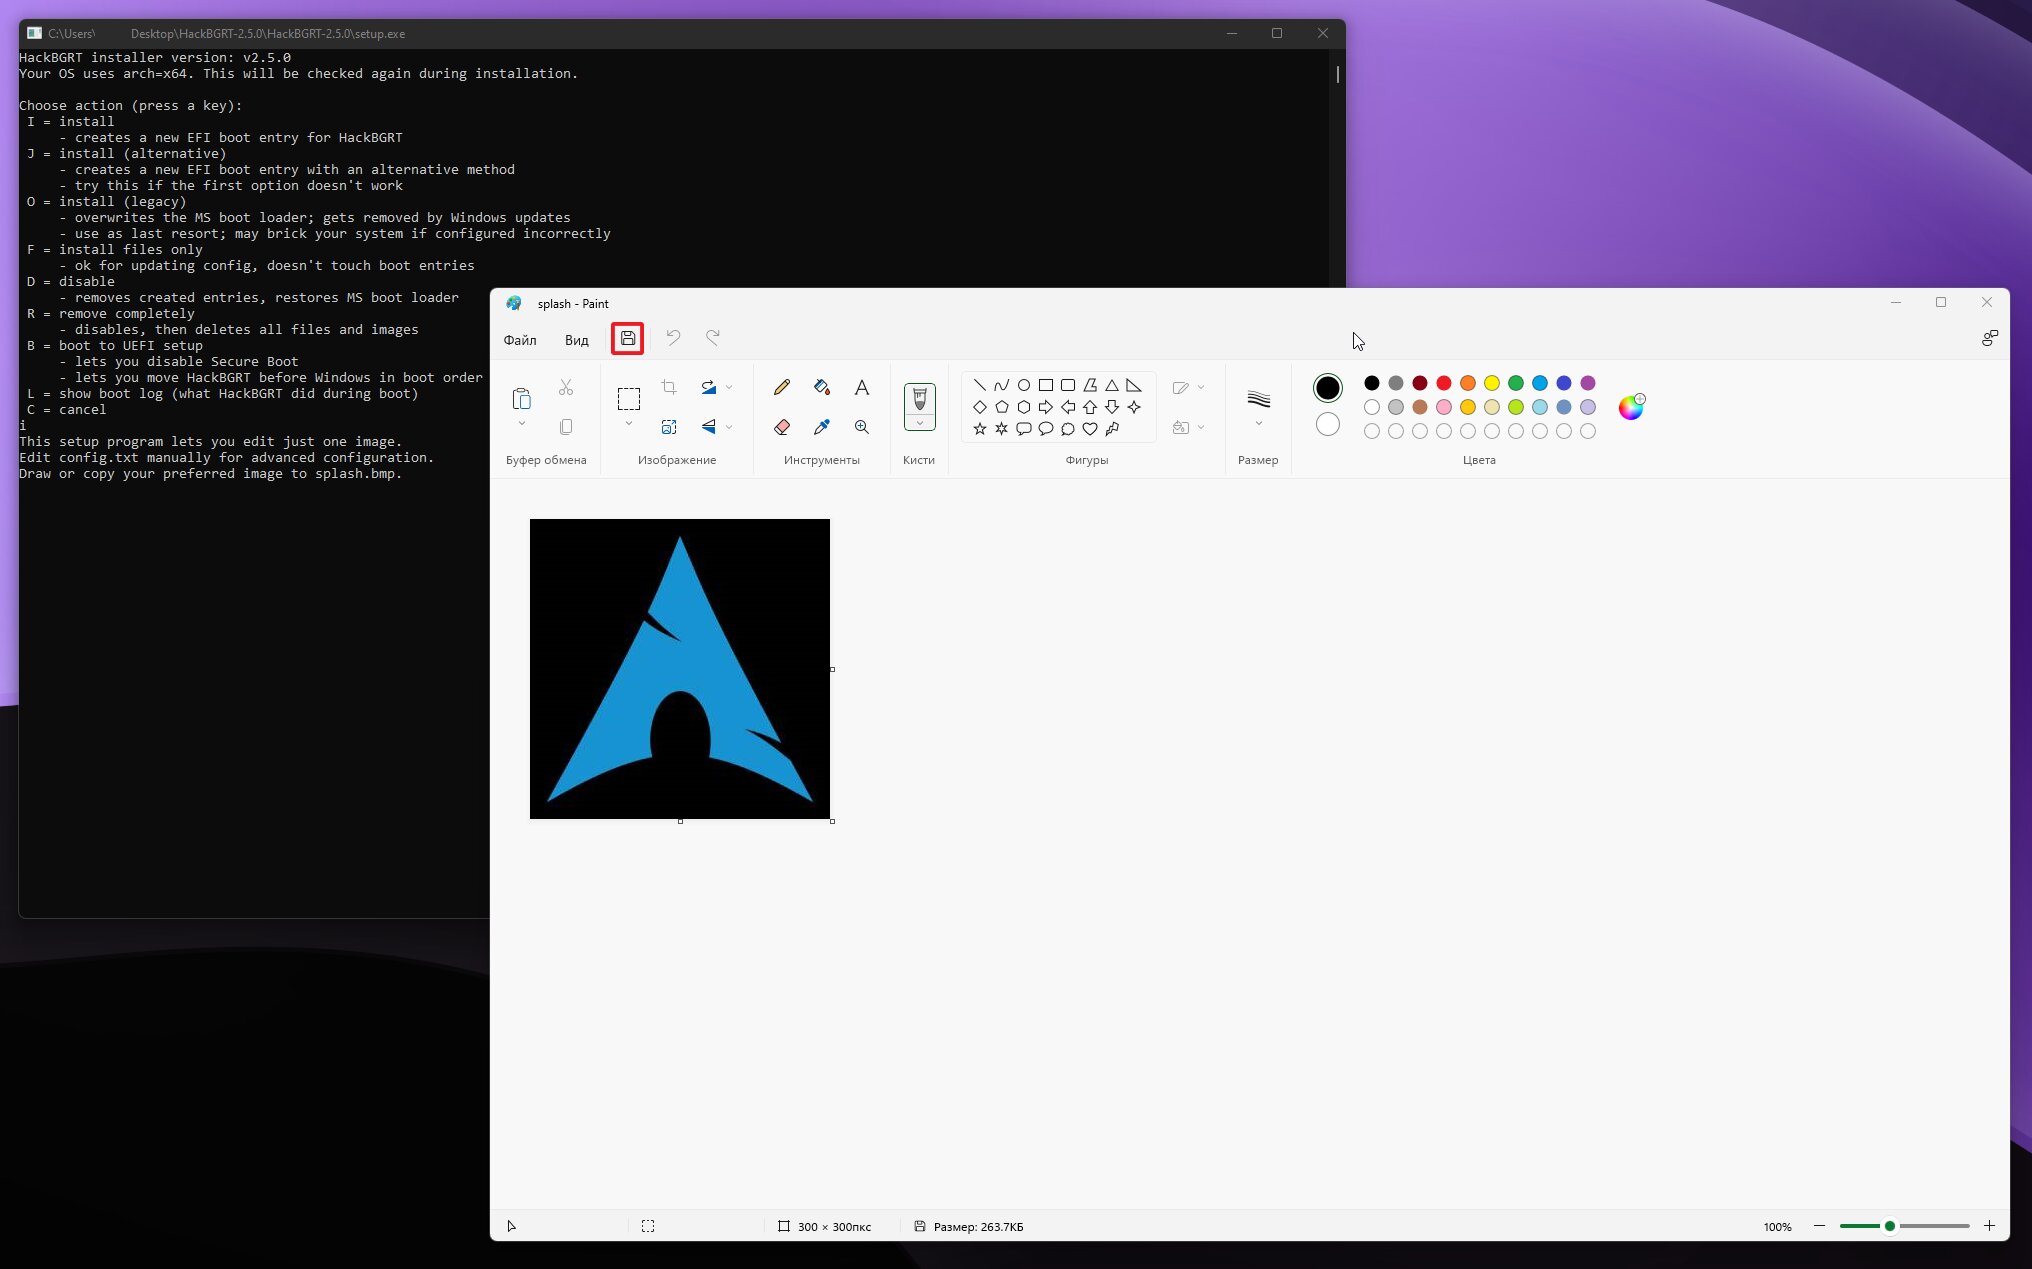Choose the hexagon shape
Screen dimensions: 2032x1269
pos(1024,407)
